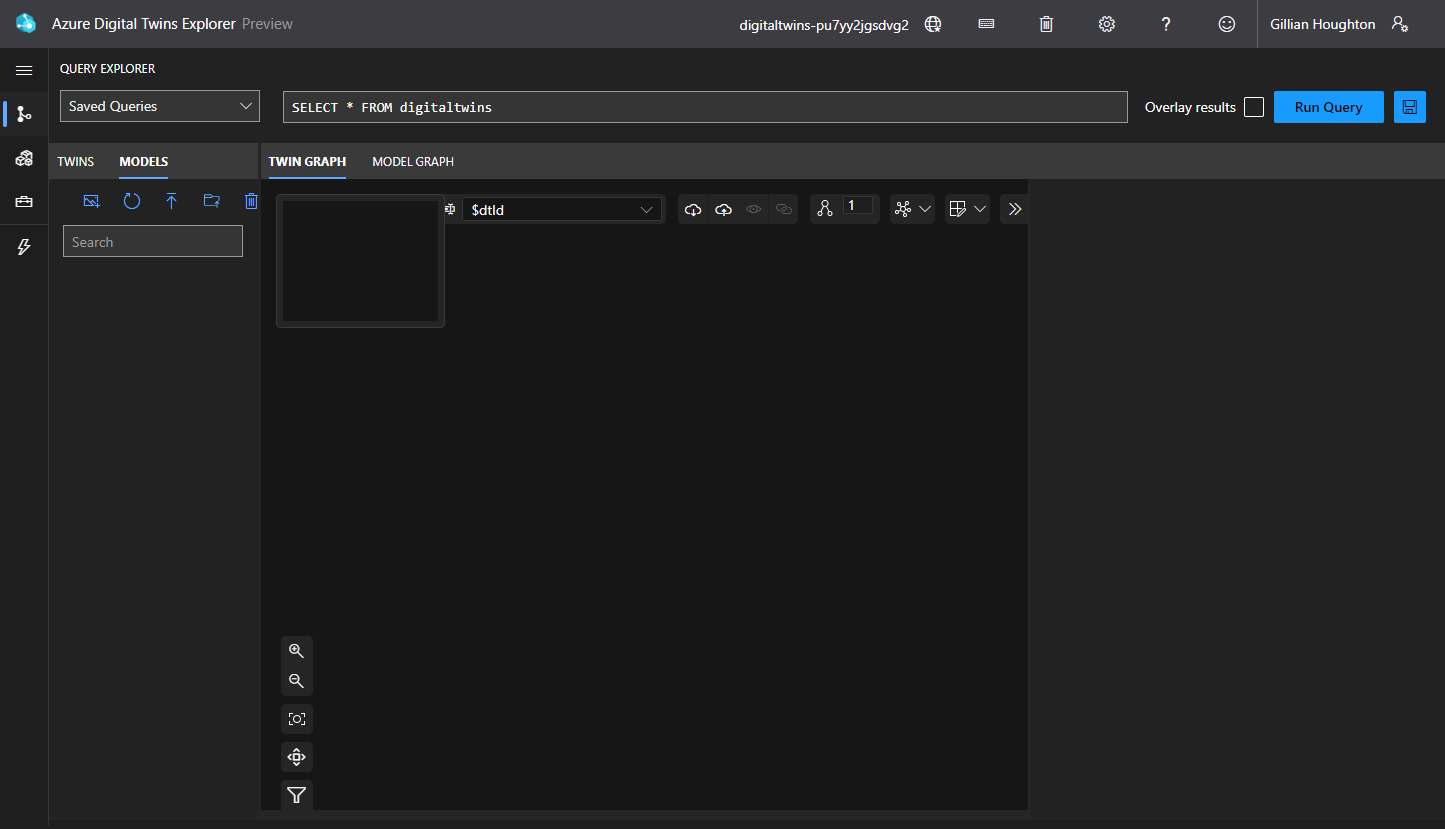Click the Run Query button
Viewport: 1445px width, 829px height.
pyautogui.click(x=1328, y=107)
